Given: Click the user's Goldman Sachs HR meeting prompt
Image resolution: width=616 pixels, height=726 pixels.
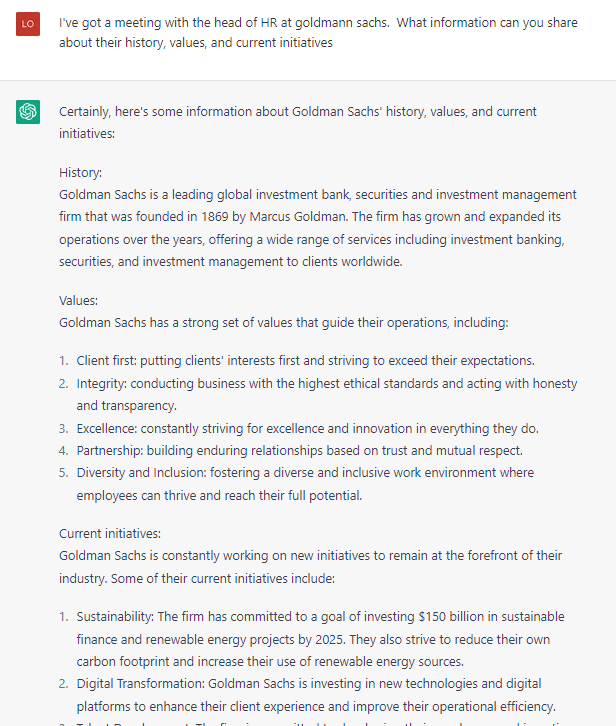Looking at the screenshot, I should [318, 32].
